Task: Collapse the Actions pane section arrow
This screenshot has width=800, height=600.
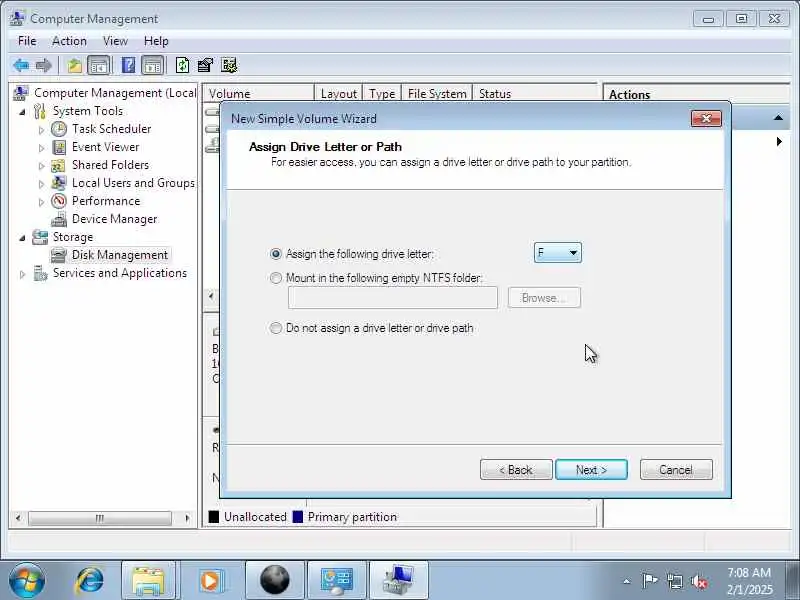Action: [778, 118]
